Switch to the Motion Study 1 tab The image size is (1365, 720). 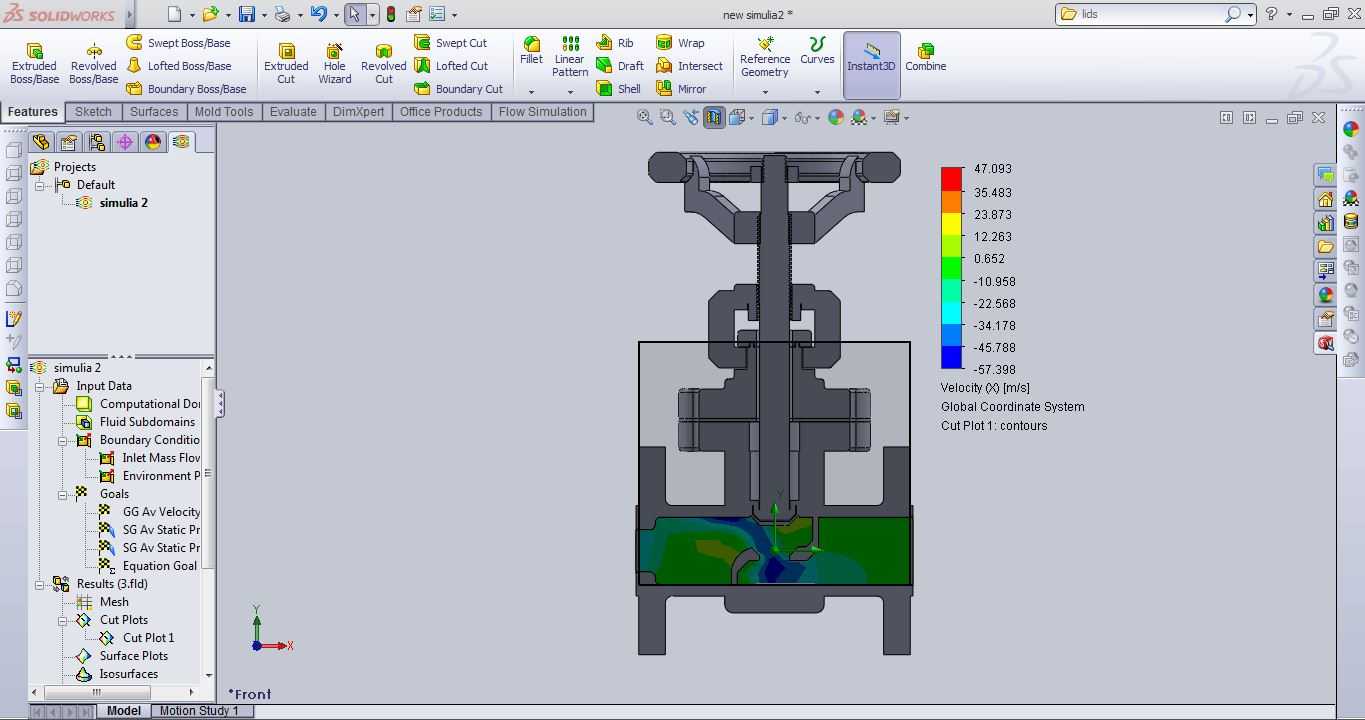click(199, 711)
